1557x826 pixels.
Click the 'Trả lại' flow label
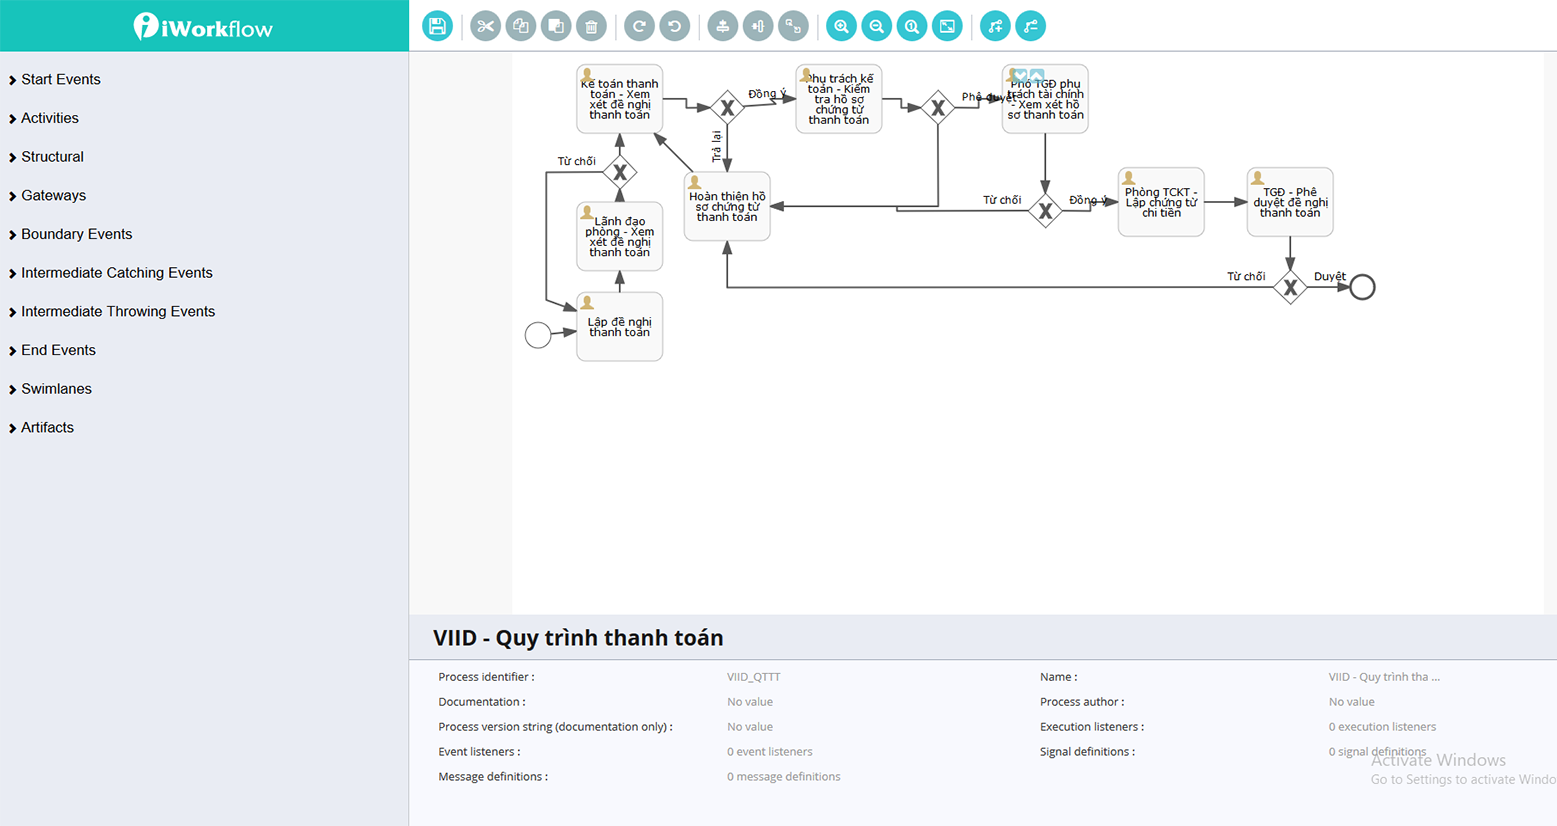coord(716,147)
